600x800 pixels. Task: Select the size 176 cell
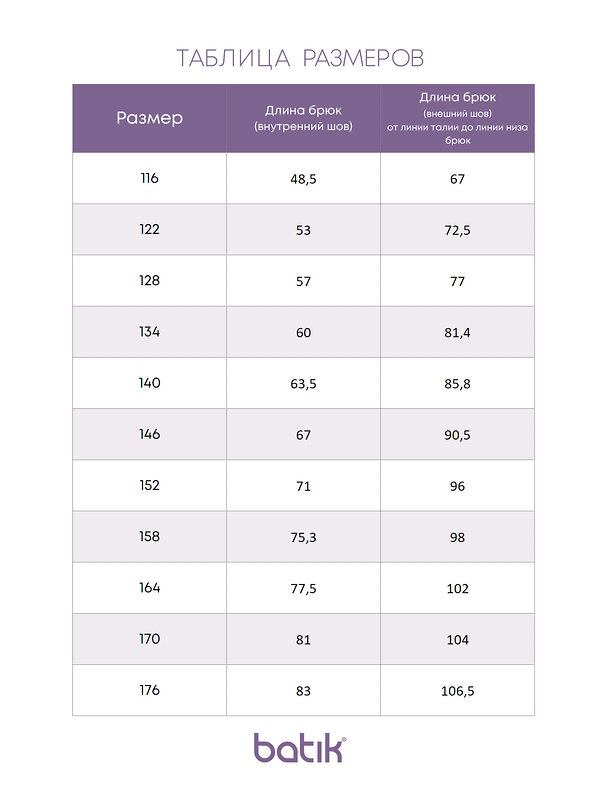pos(149,690)
